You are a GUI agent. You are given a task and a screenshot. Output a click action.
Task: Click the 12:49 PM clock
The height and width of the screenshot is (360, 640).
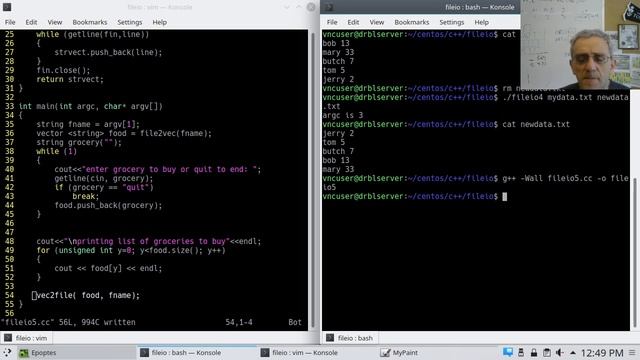(x=602, y=353)
